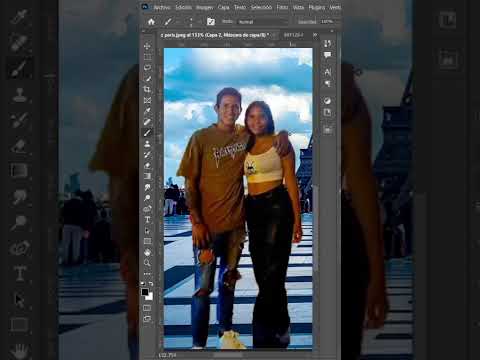Open the blending Mode dropdown set to Normal

click(262, 22)
